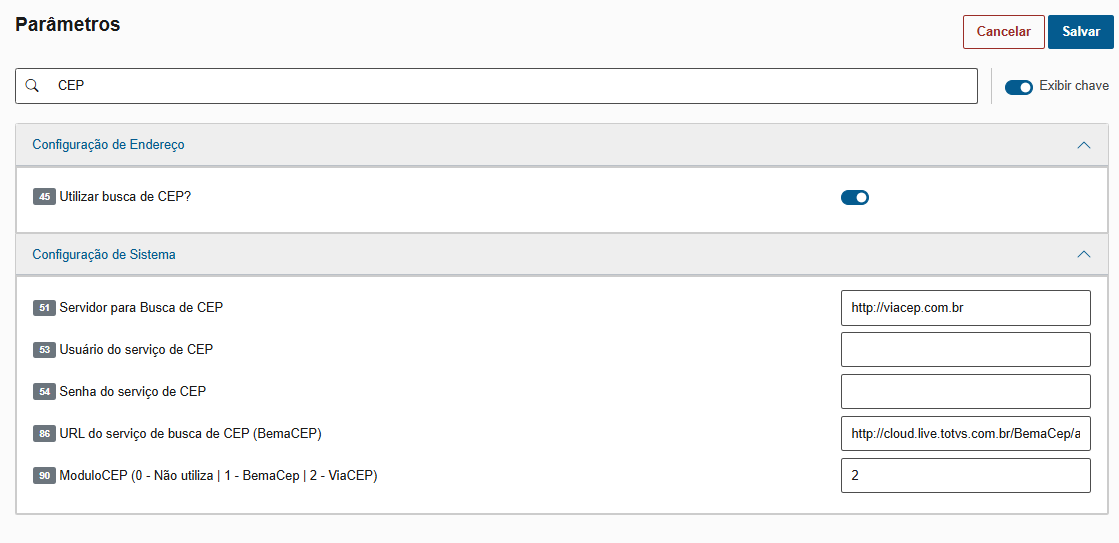1119x543 pixels.
Task: Collapse Configuração de Sistema chevron
Action: (1084, 255)
